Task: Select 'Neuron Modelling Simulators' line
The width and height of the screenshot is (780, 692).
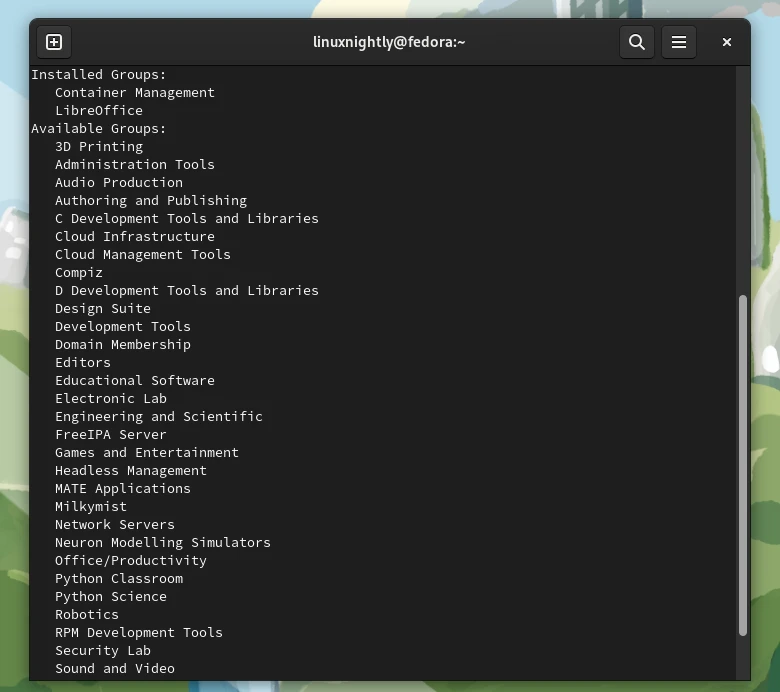Action: click(x=163, y=542)
